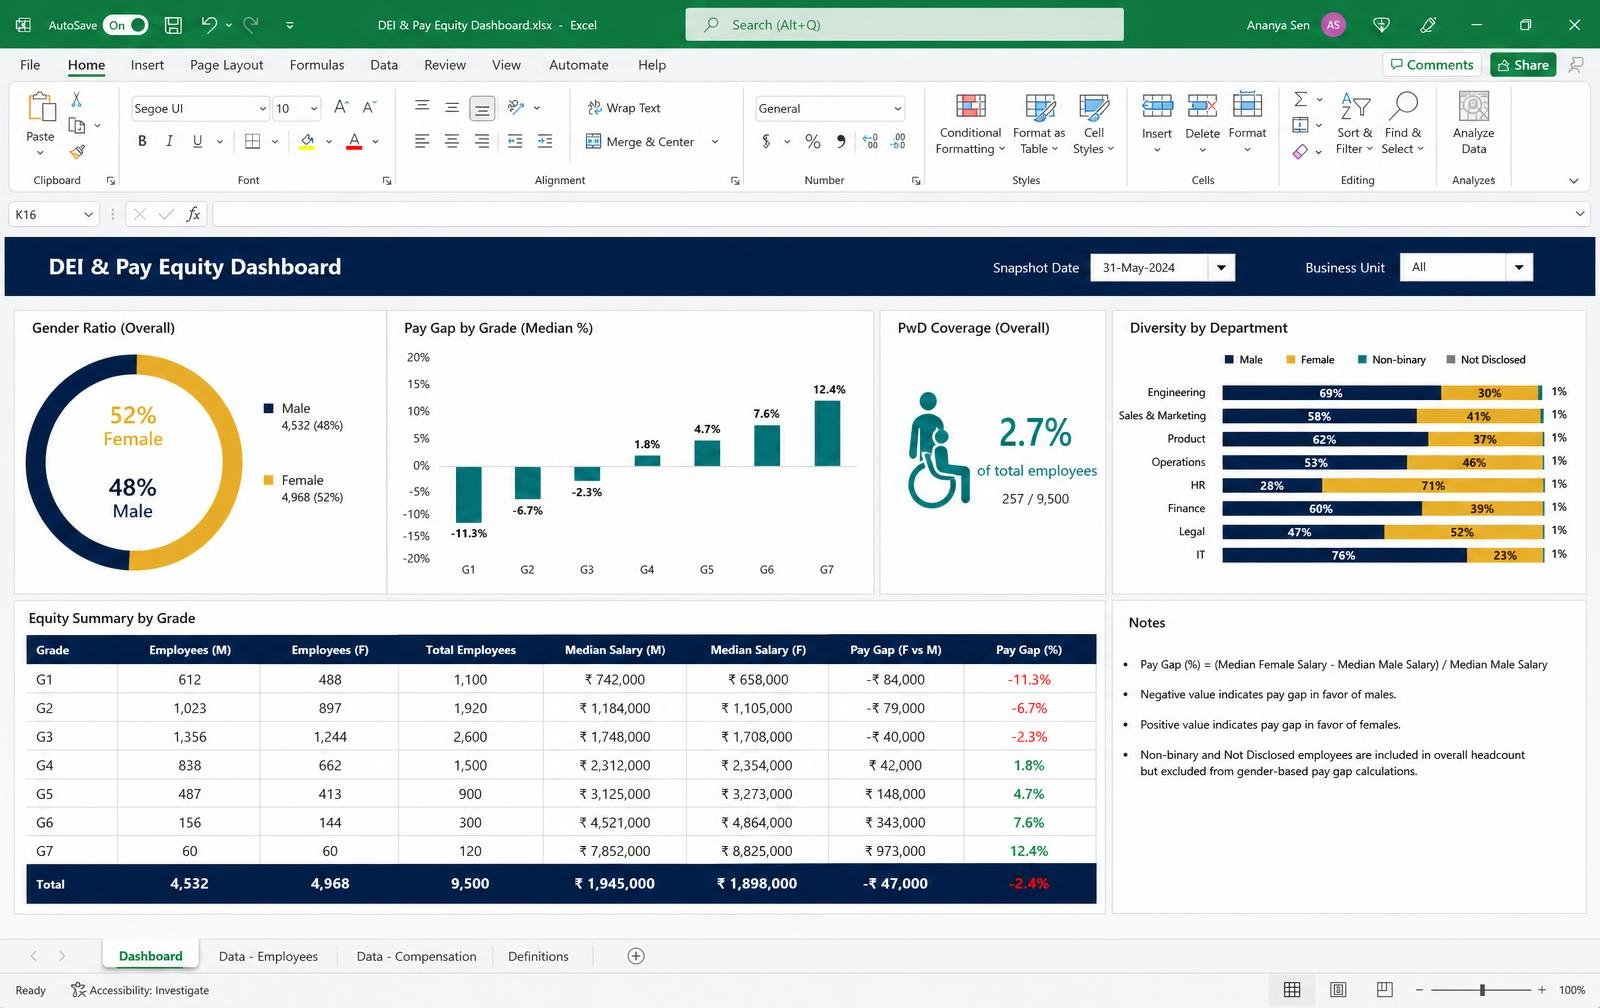Screen dimensions: 1600x1008
Task: Click the add new sheet plus icon
Action: [x=636, y=956]
